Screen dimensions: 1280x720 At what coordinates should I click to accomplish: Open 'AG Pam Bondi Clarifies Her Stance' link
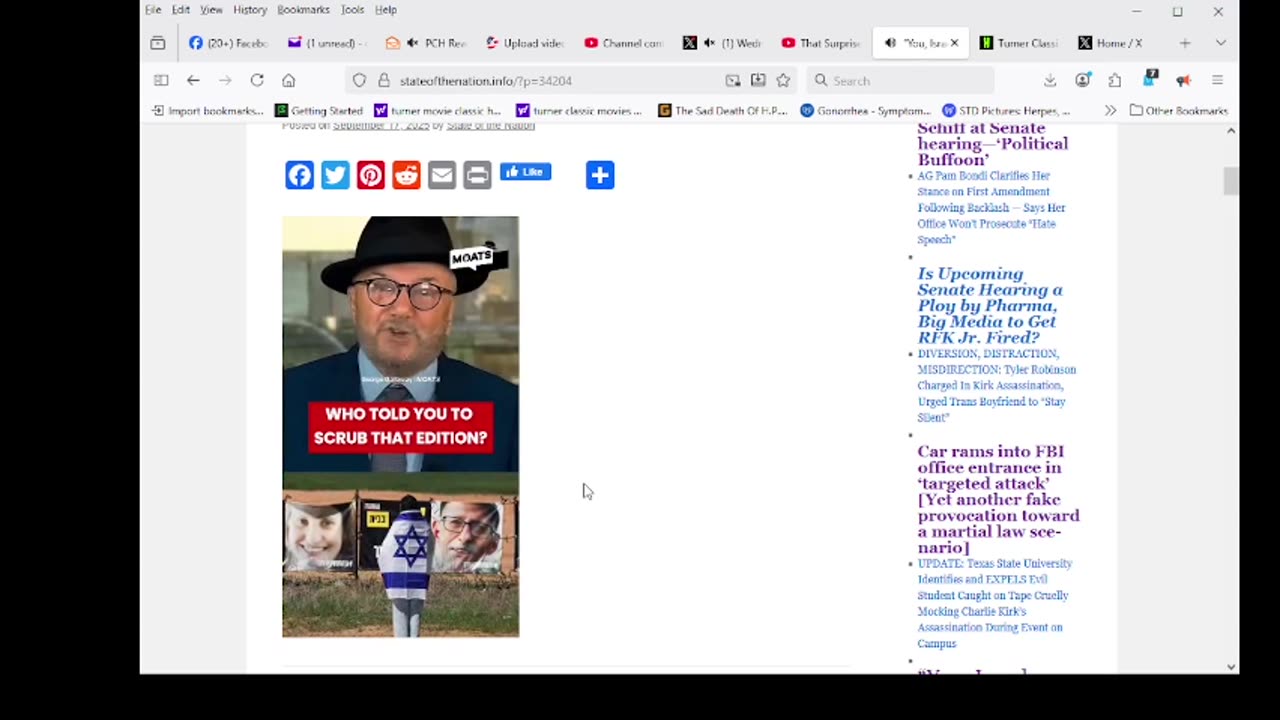tap(992, 208)
